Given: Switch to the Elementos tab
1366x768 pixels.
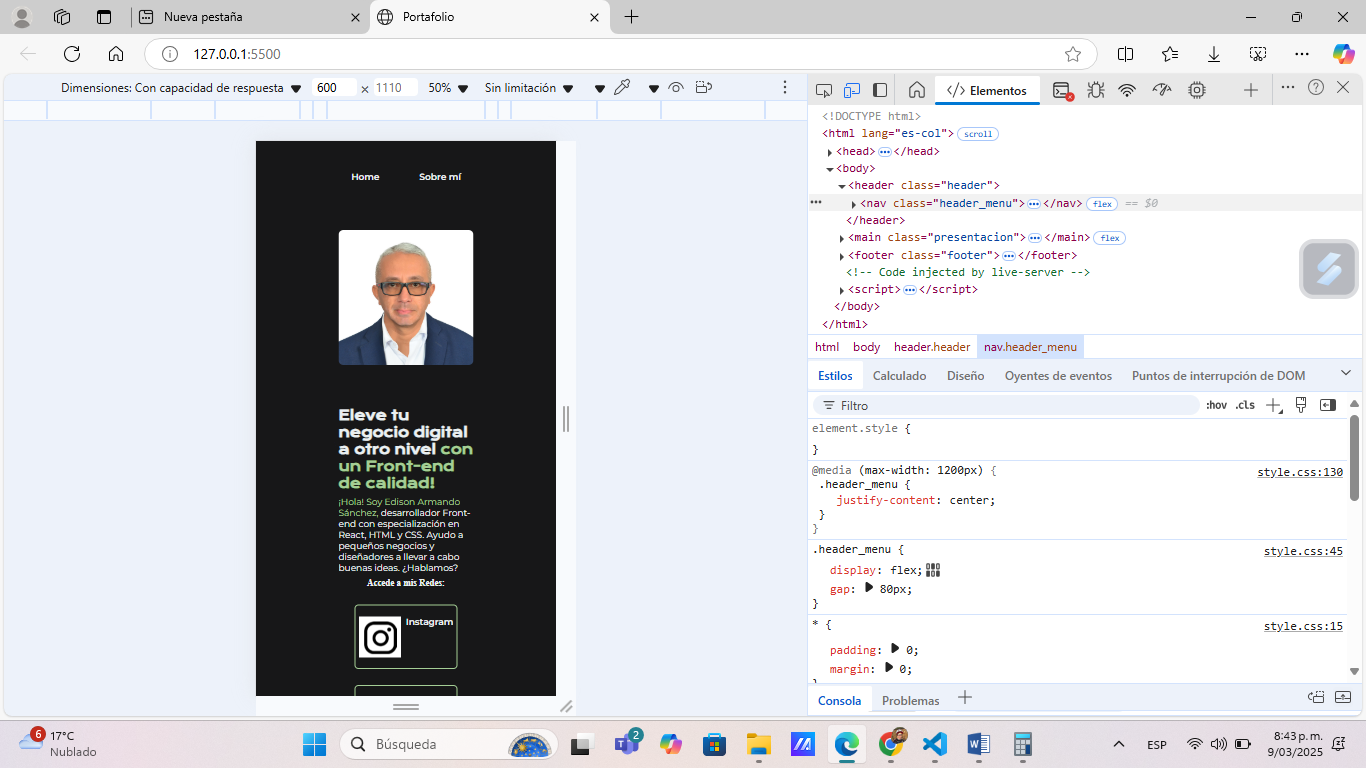Looking at the screenshot, I should click(x=987, y=90).
